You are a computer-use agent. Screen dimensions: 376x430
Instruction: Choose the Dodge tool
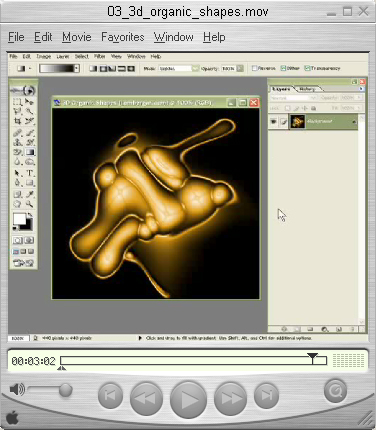coord(30,162)
